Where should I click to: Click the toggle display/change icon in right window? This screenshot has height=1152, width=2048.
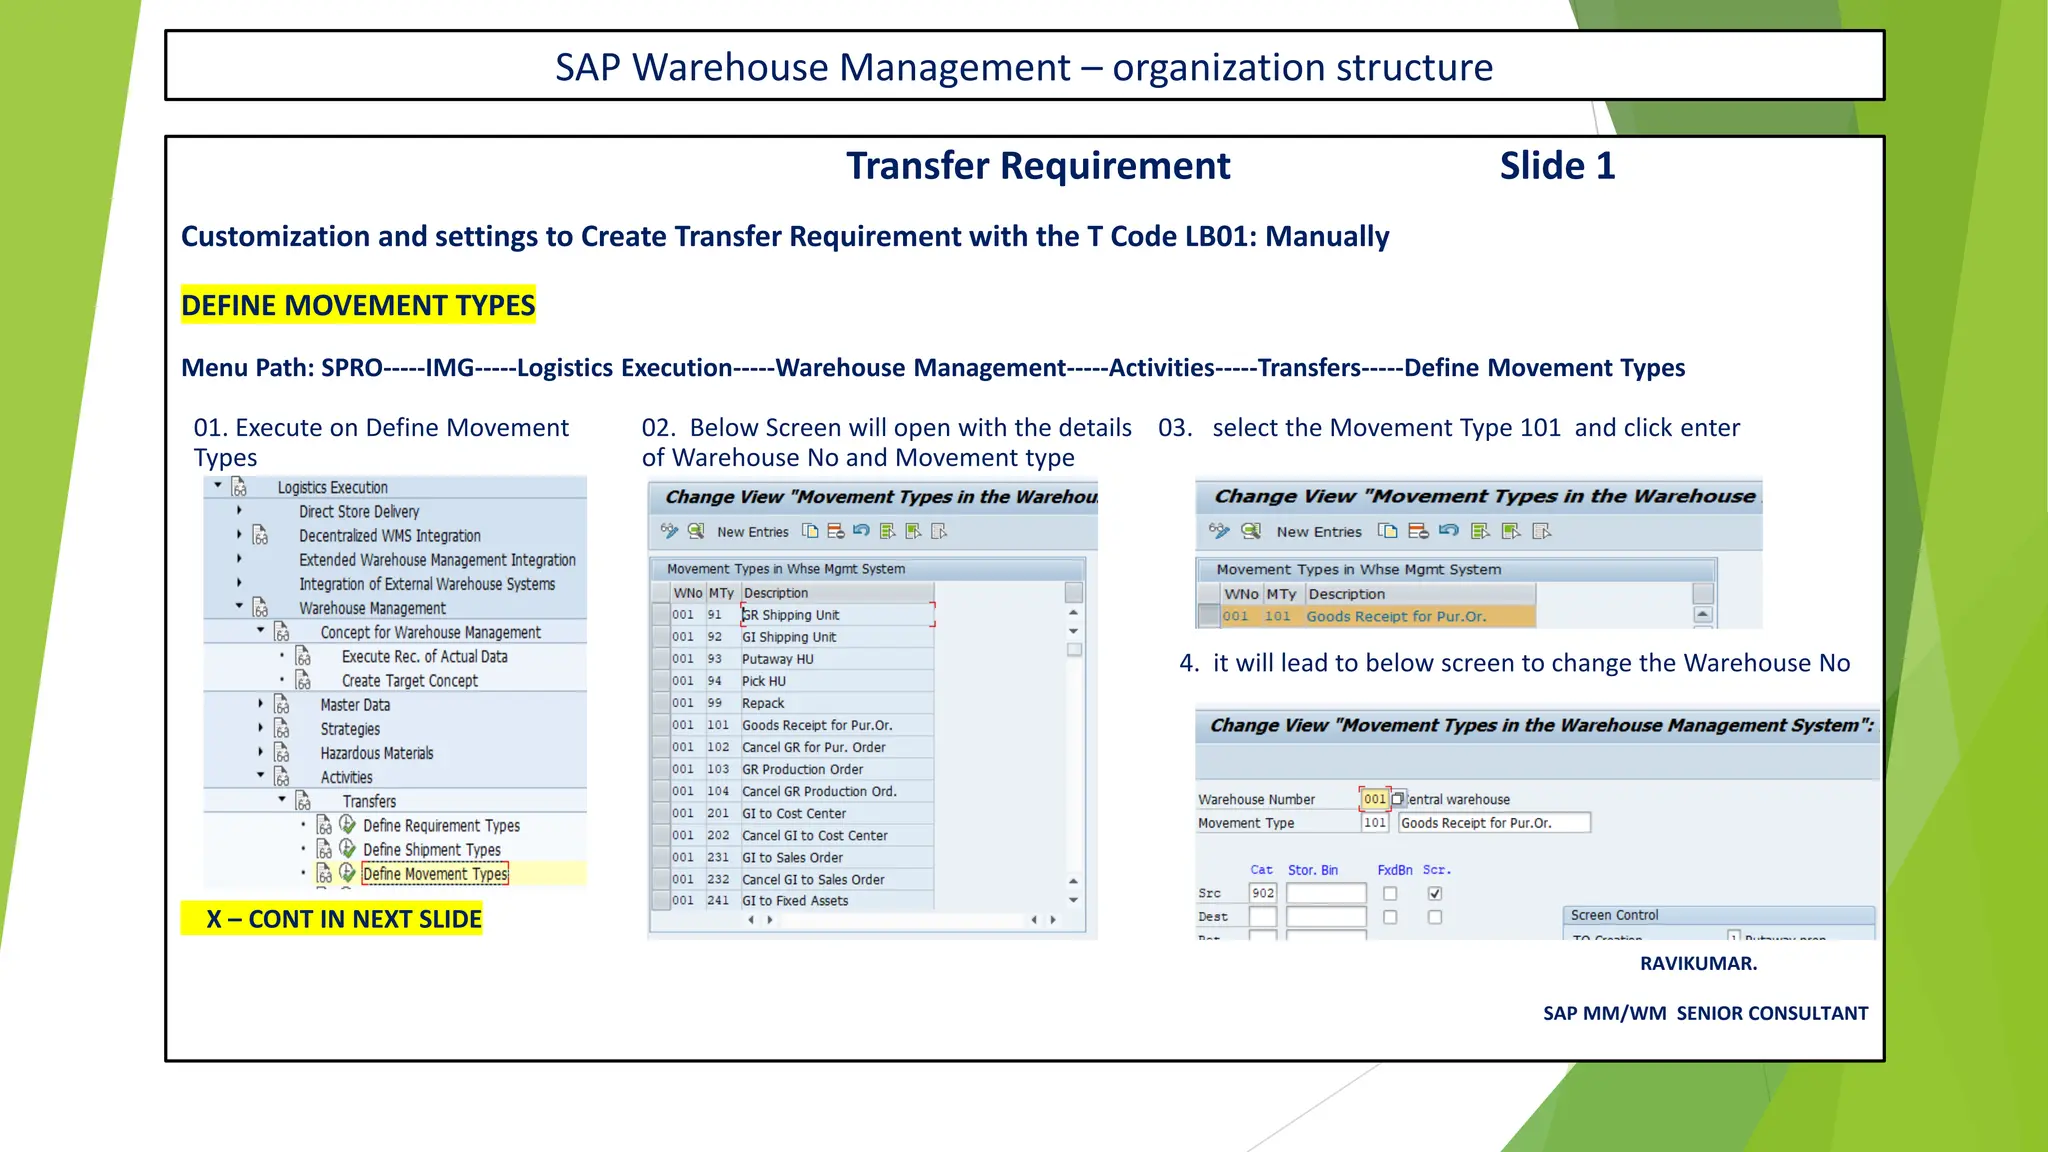click(x=1219, y=531)
